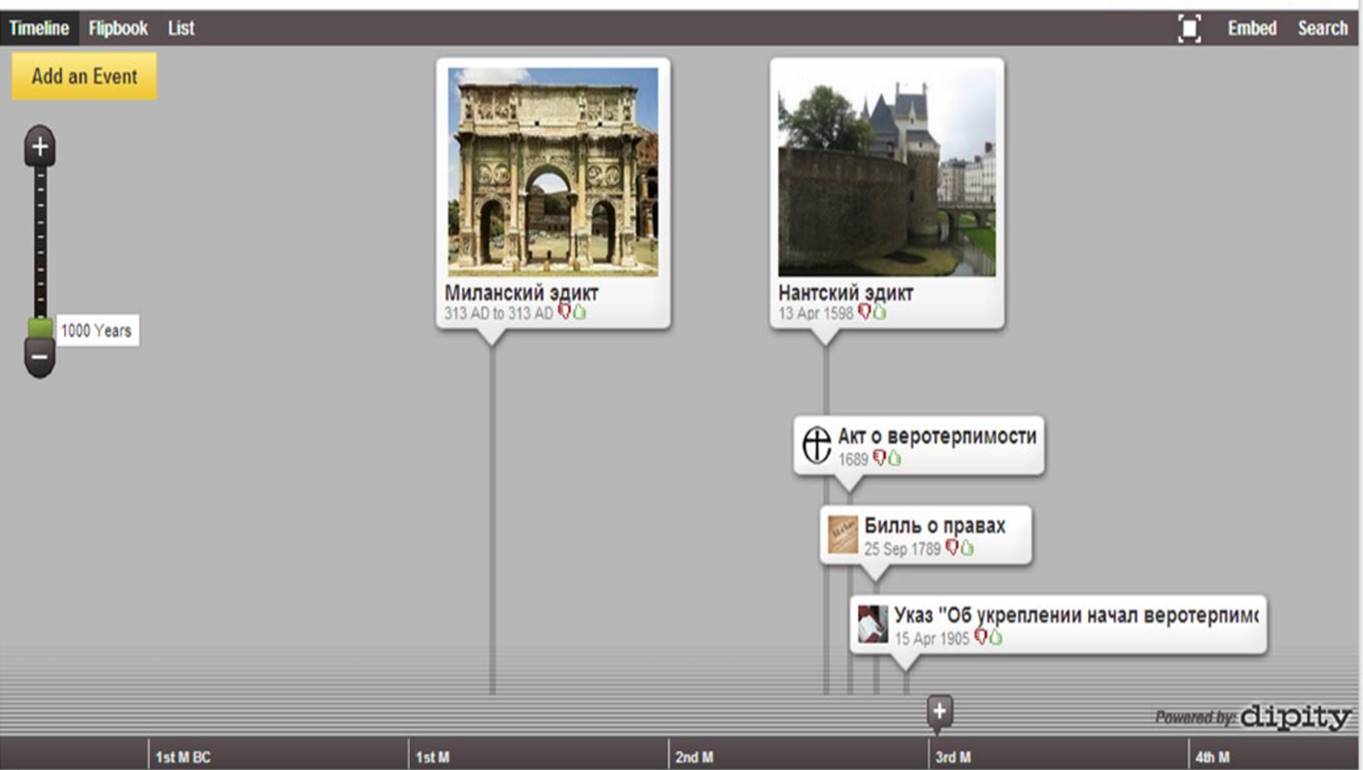The image size is (1363, 770).
Task: Zoom out with the minus button
Action: (x=40, y=356)
